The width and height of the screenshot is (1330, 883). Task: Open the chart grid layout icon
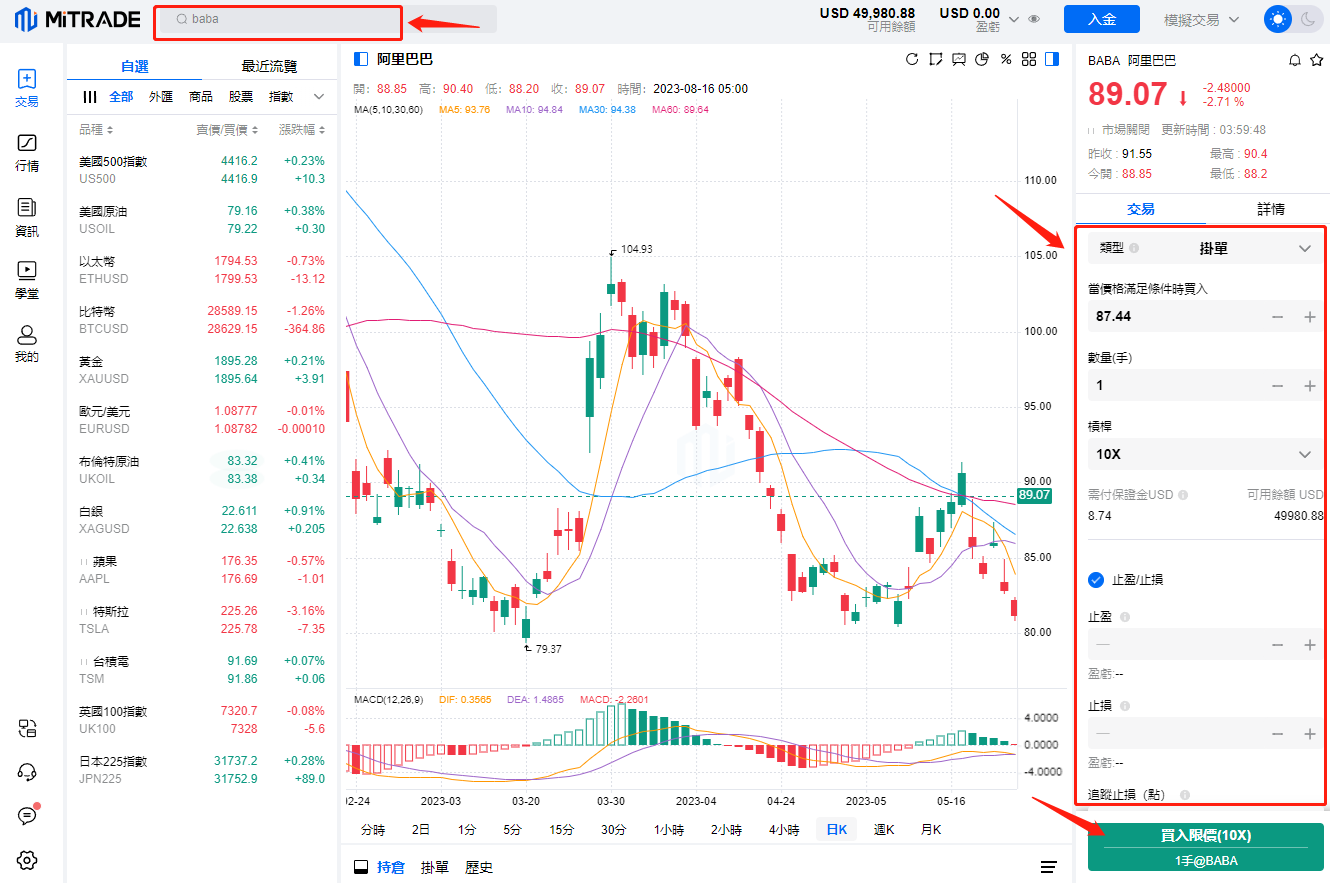(1028, 59)
